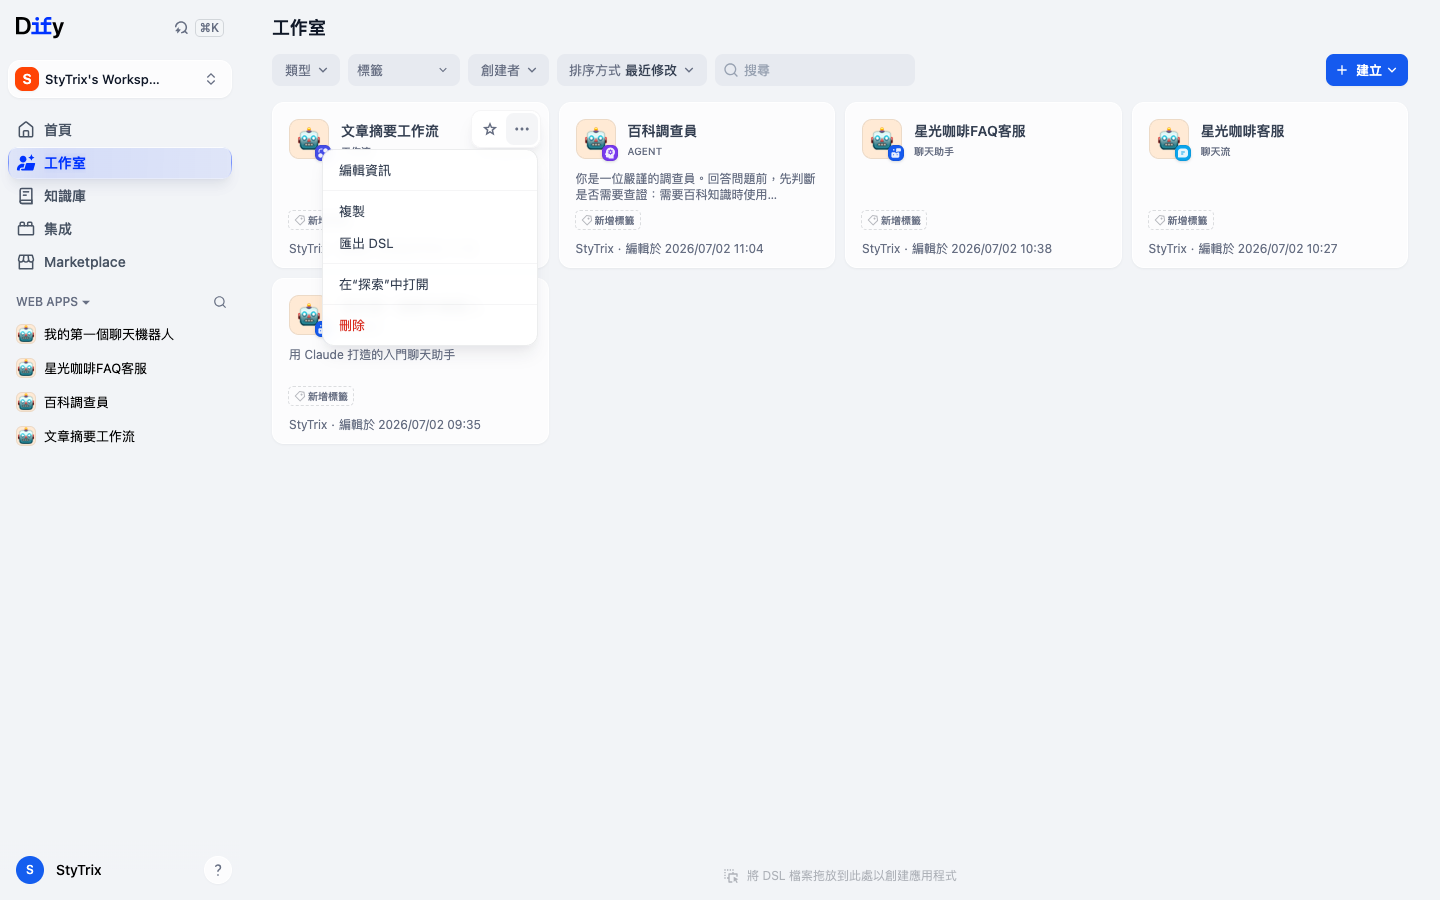Screen dimensions: 1440x900
Task: Click the support headset icon
Action: [181, 28]
